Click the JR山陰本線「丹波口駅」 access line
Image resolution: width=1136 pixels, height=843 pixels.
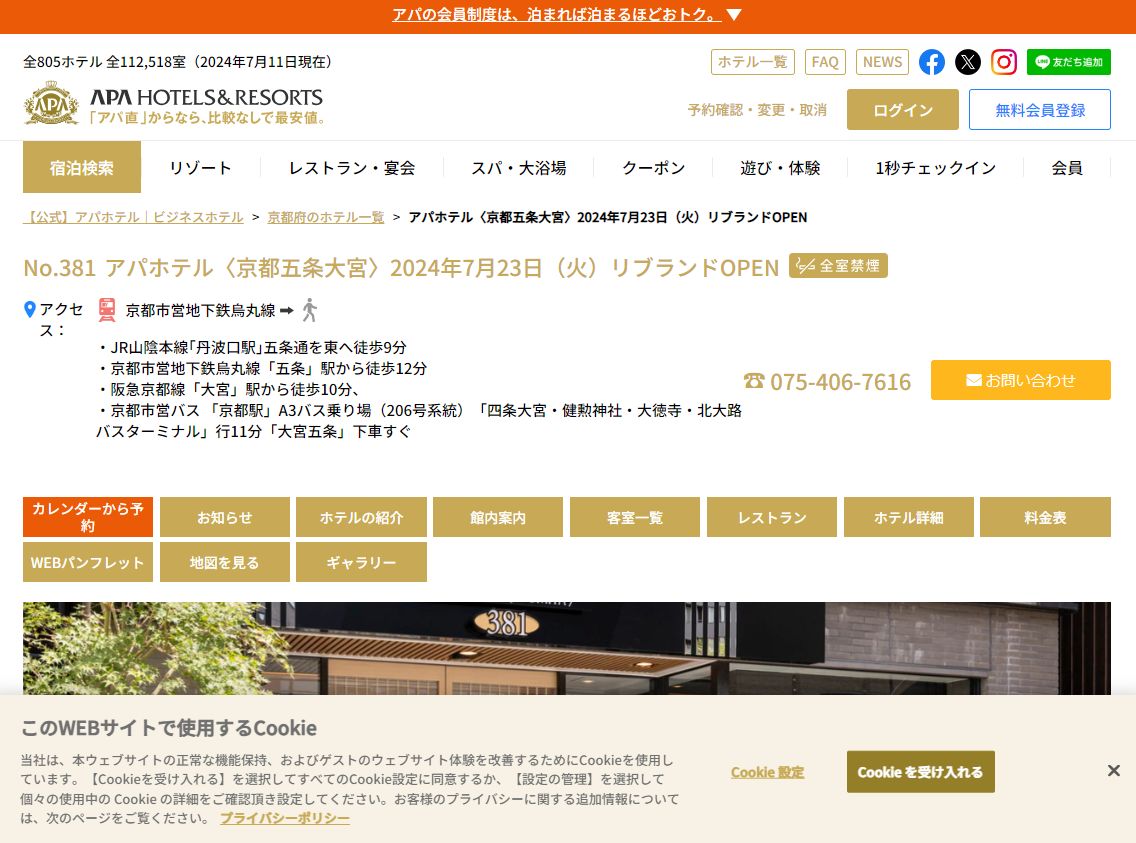point(252,348)
